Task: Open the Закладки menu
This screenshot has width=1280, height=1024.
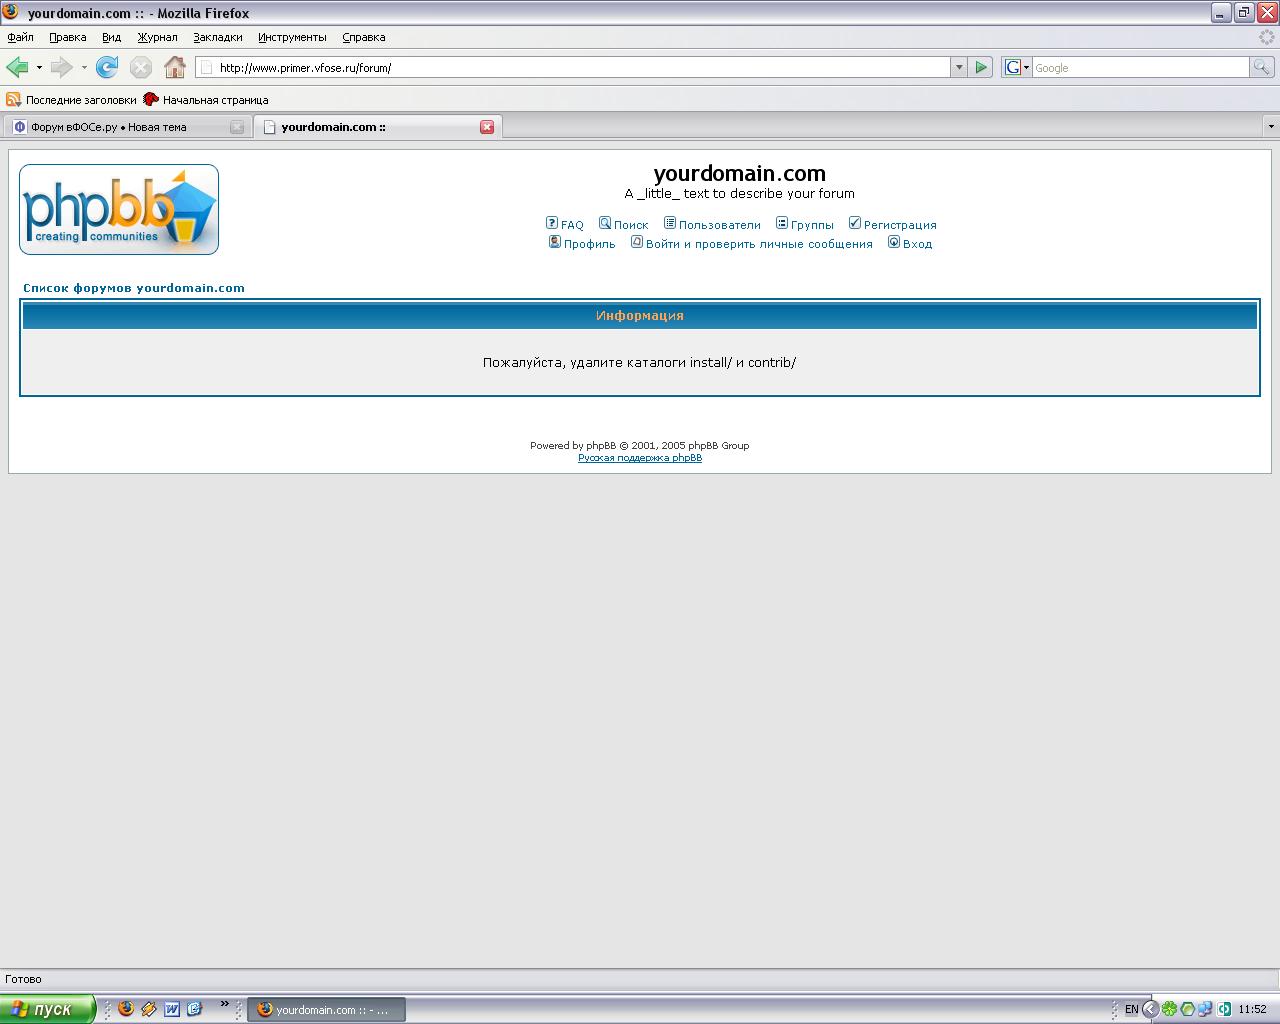Action: [x=218, y=37]
